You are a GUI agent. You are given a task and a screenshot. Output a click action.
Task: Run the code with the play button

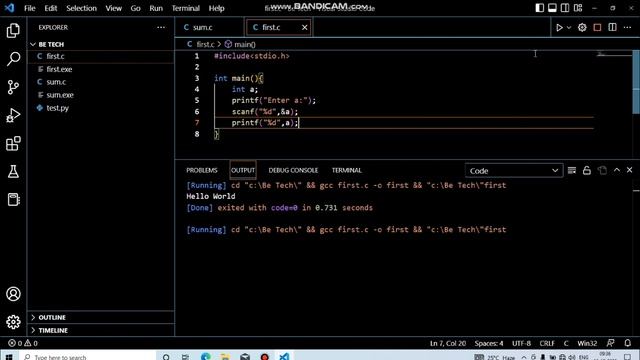tap(559, 27)
